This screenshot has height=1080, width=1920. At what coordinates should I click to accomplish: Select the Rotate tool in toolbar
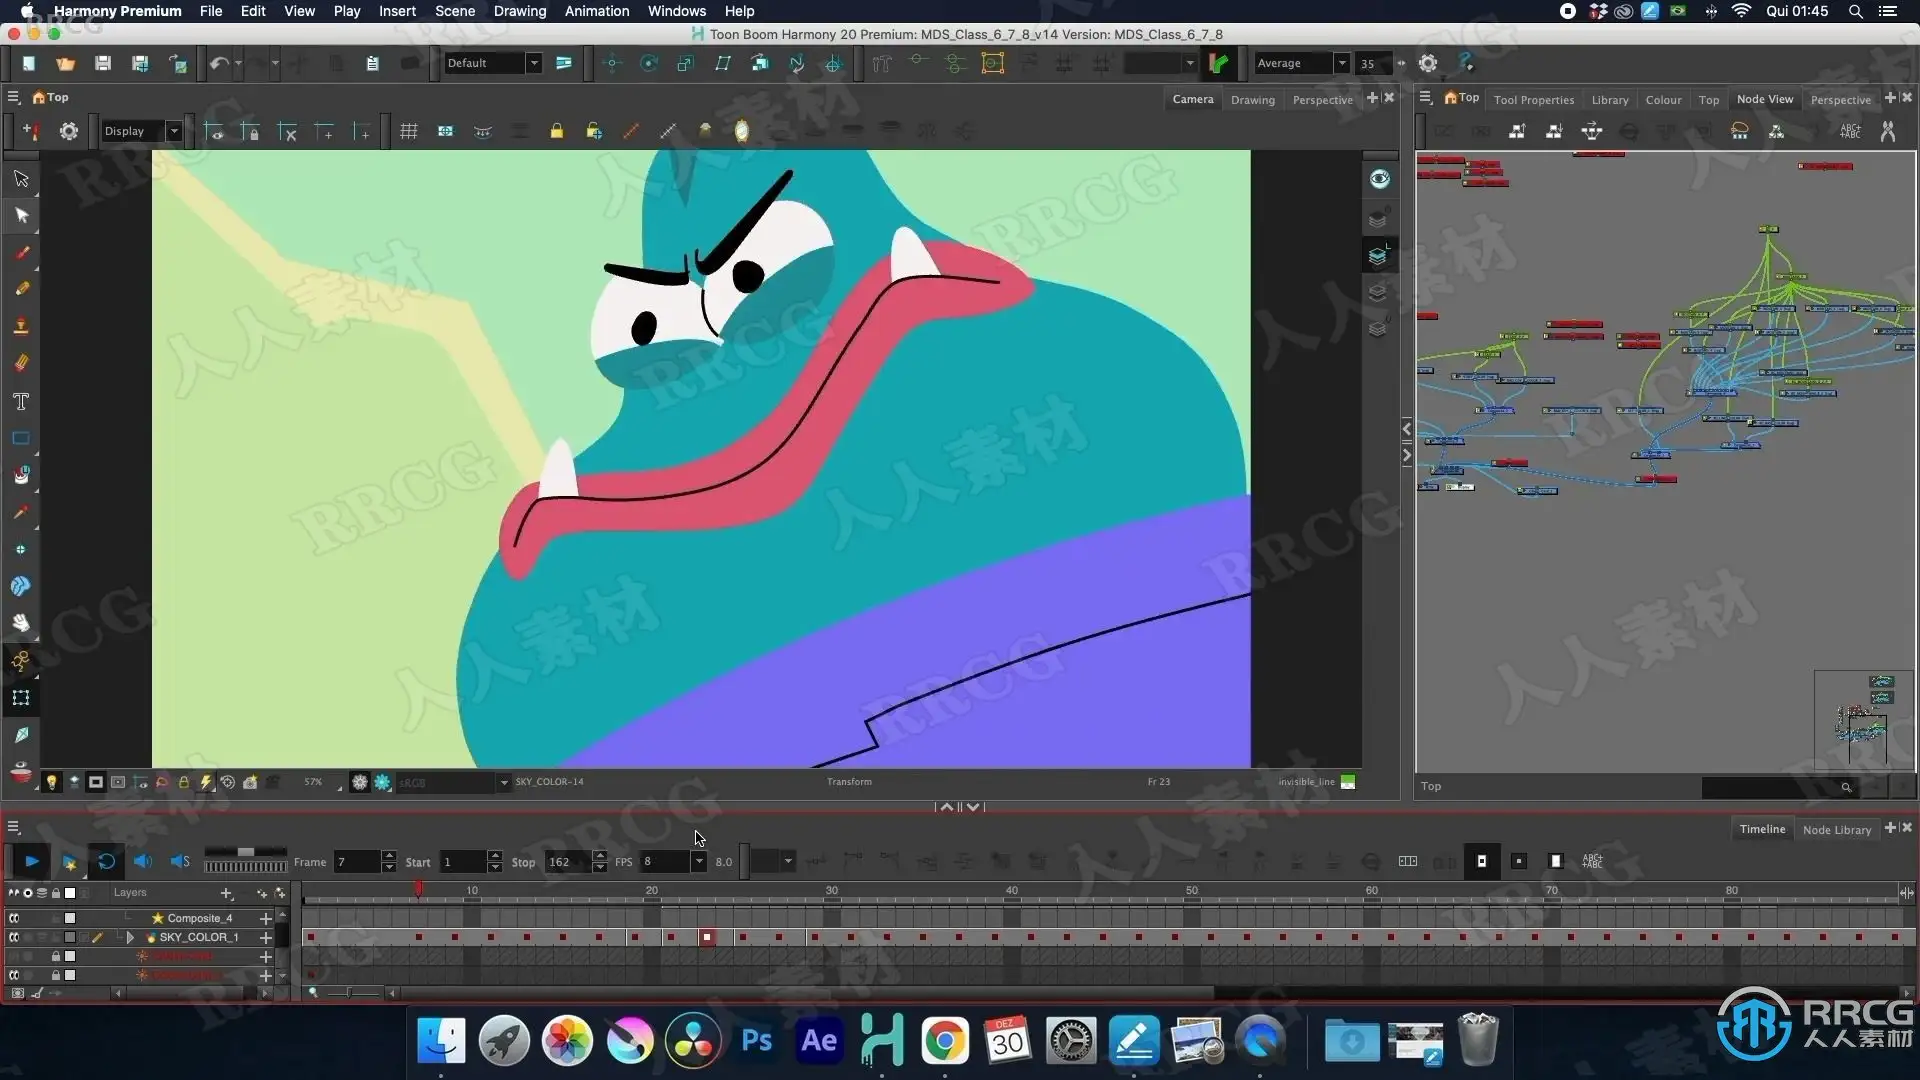(x=649, y=64)
